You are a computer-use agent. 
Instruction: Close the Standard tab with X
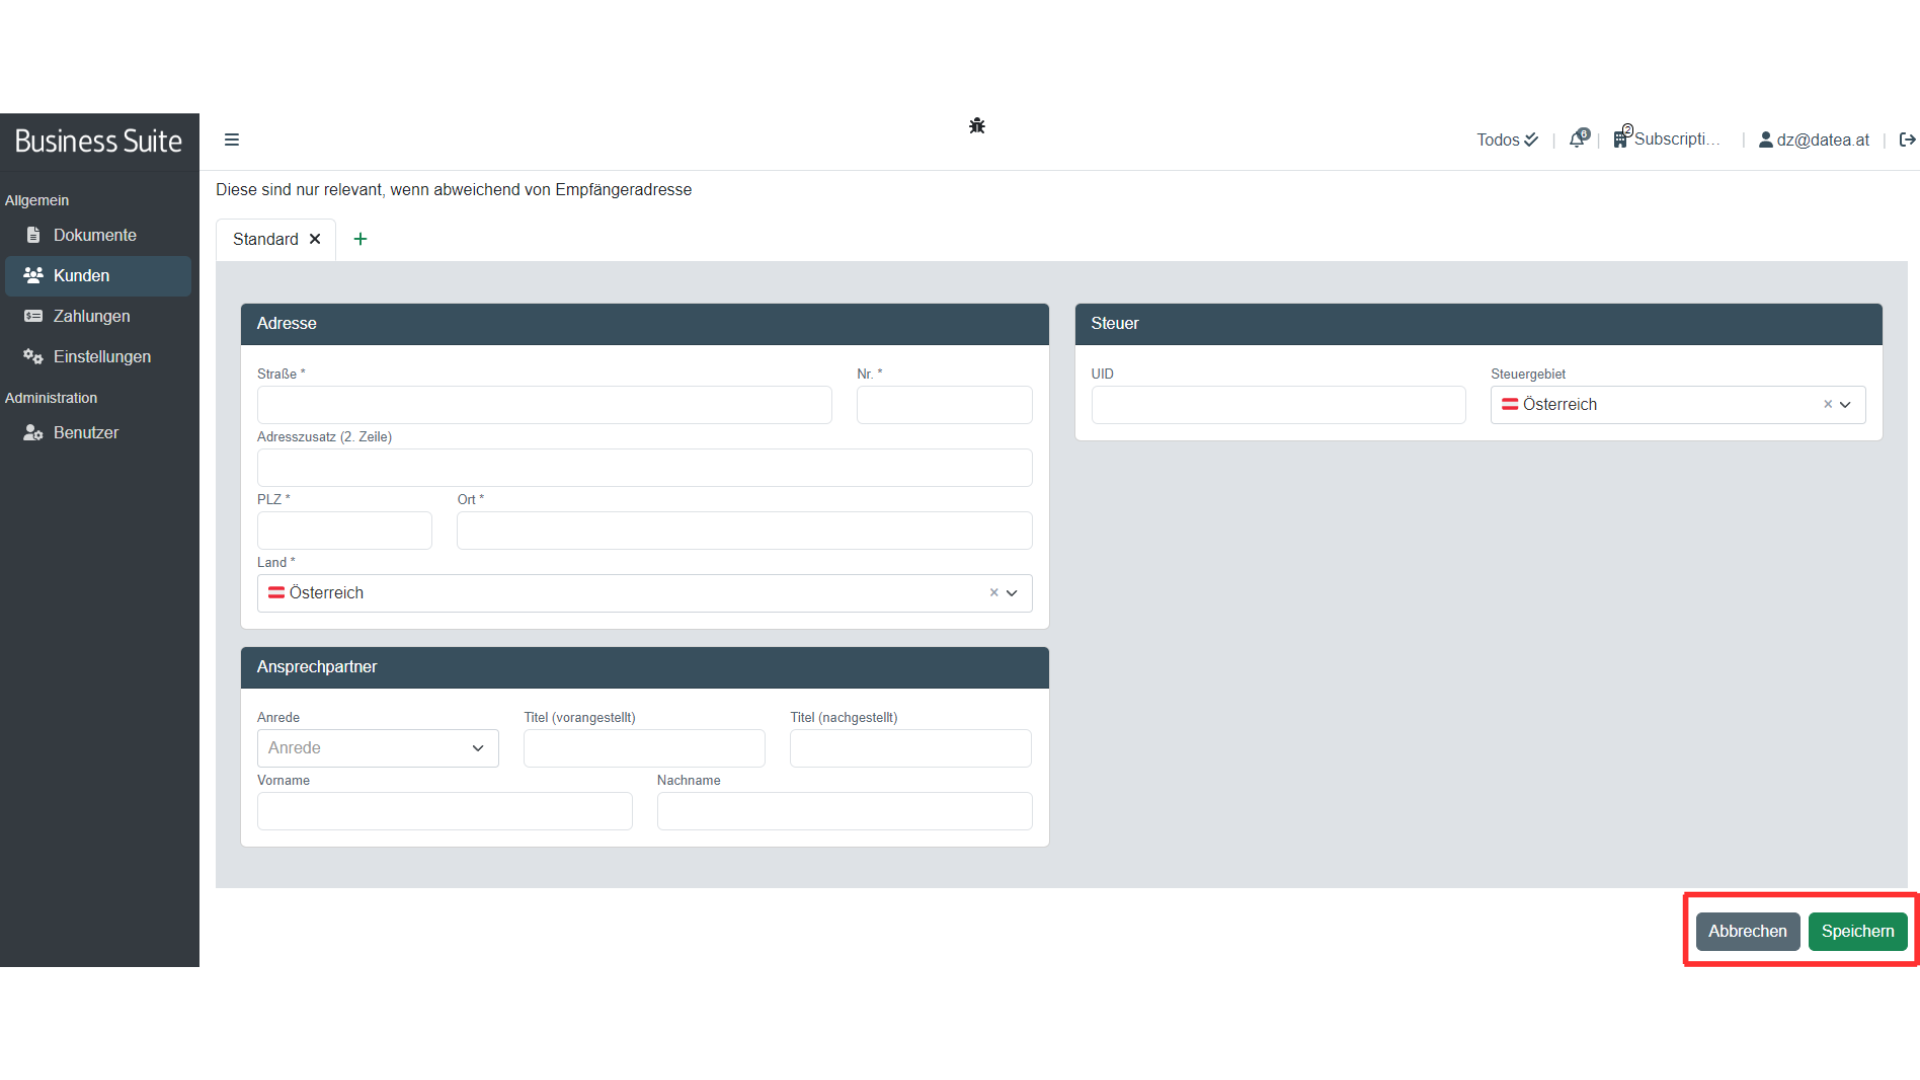(x=315, y=239)
